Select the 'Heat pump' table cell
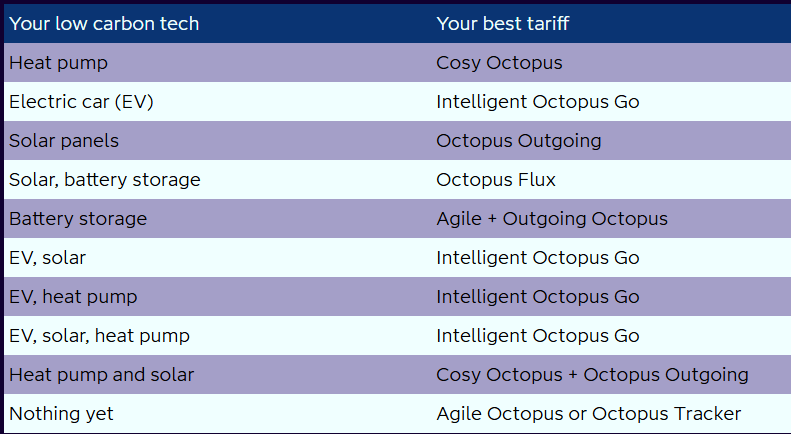Image resolution: width=791 pixels, height=434 pixels. [x=59, y=63]
